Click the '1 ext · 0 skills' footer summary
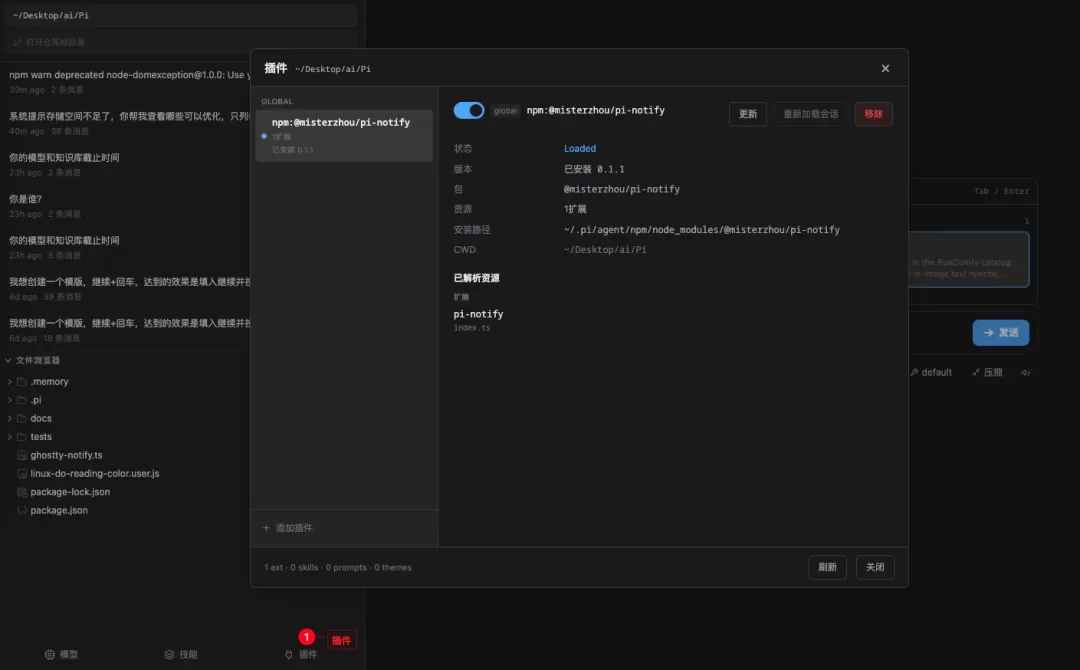Viewport: 1080px width, 670px height. 338,567
